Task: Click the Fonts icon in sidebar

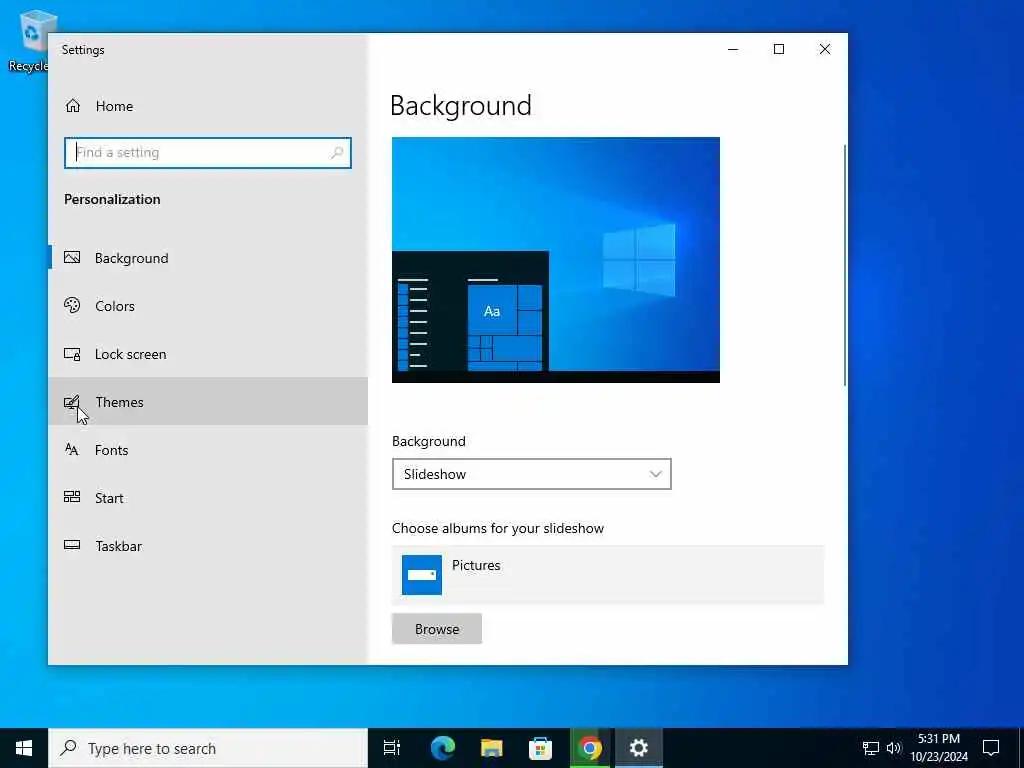Action: click(x=72, y=449)
